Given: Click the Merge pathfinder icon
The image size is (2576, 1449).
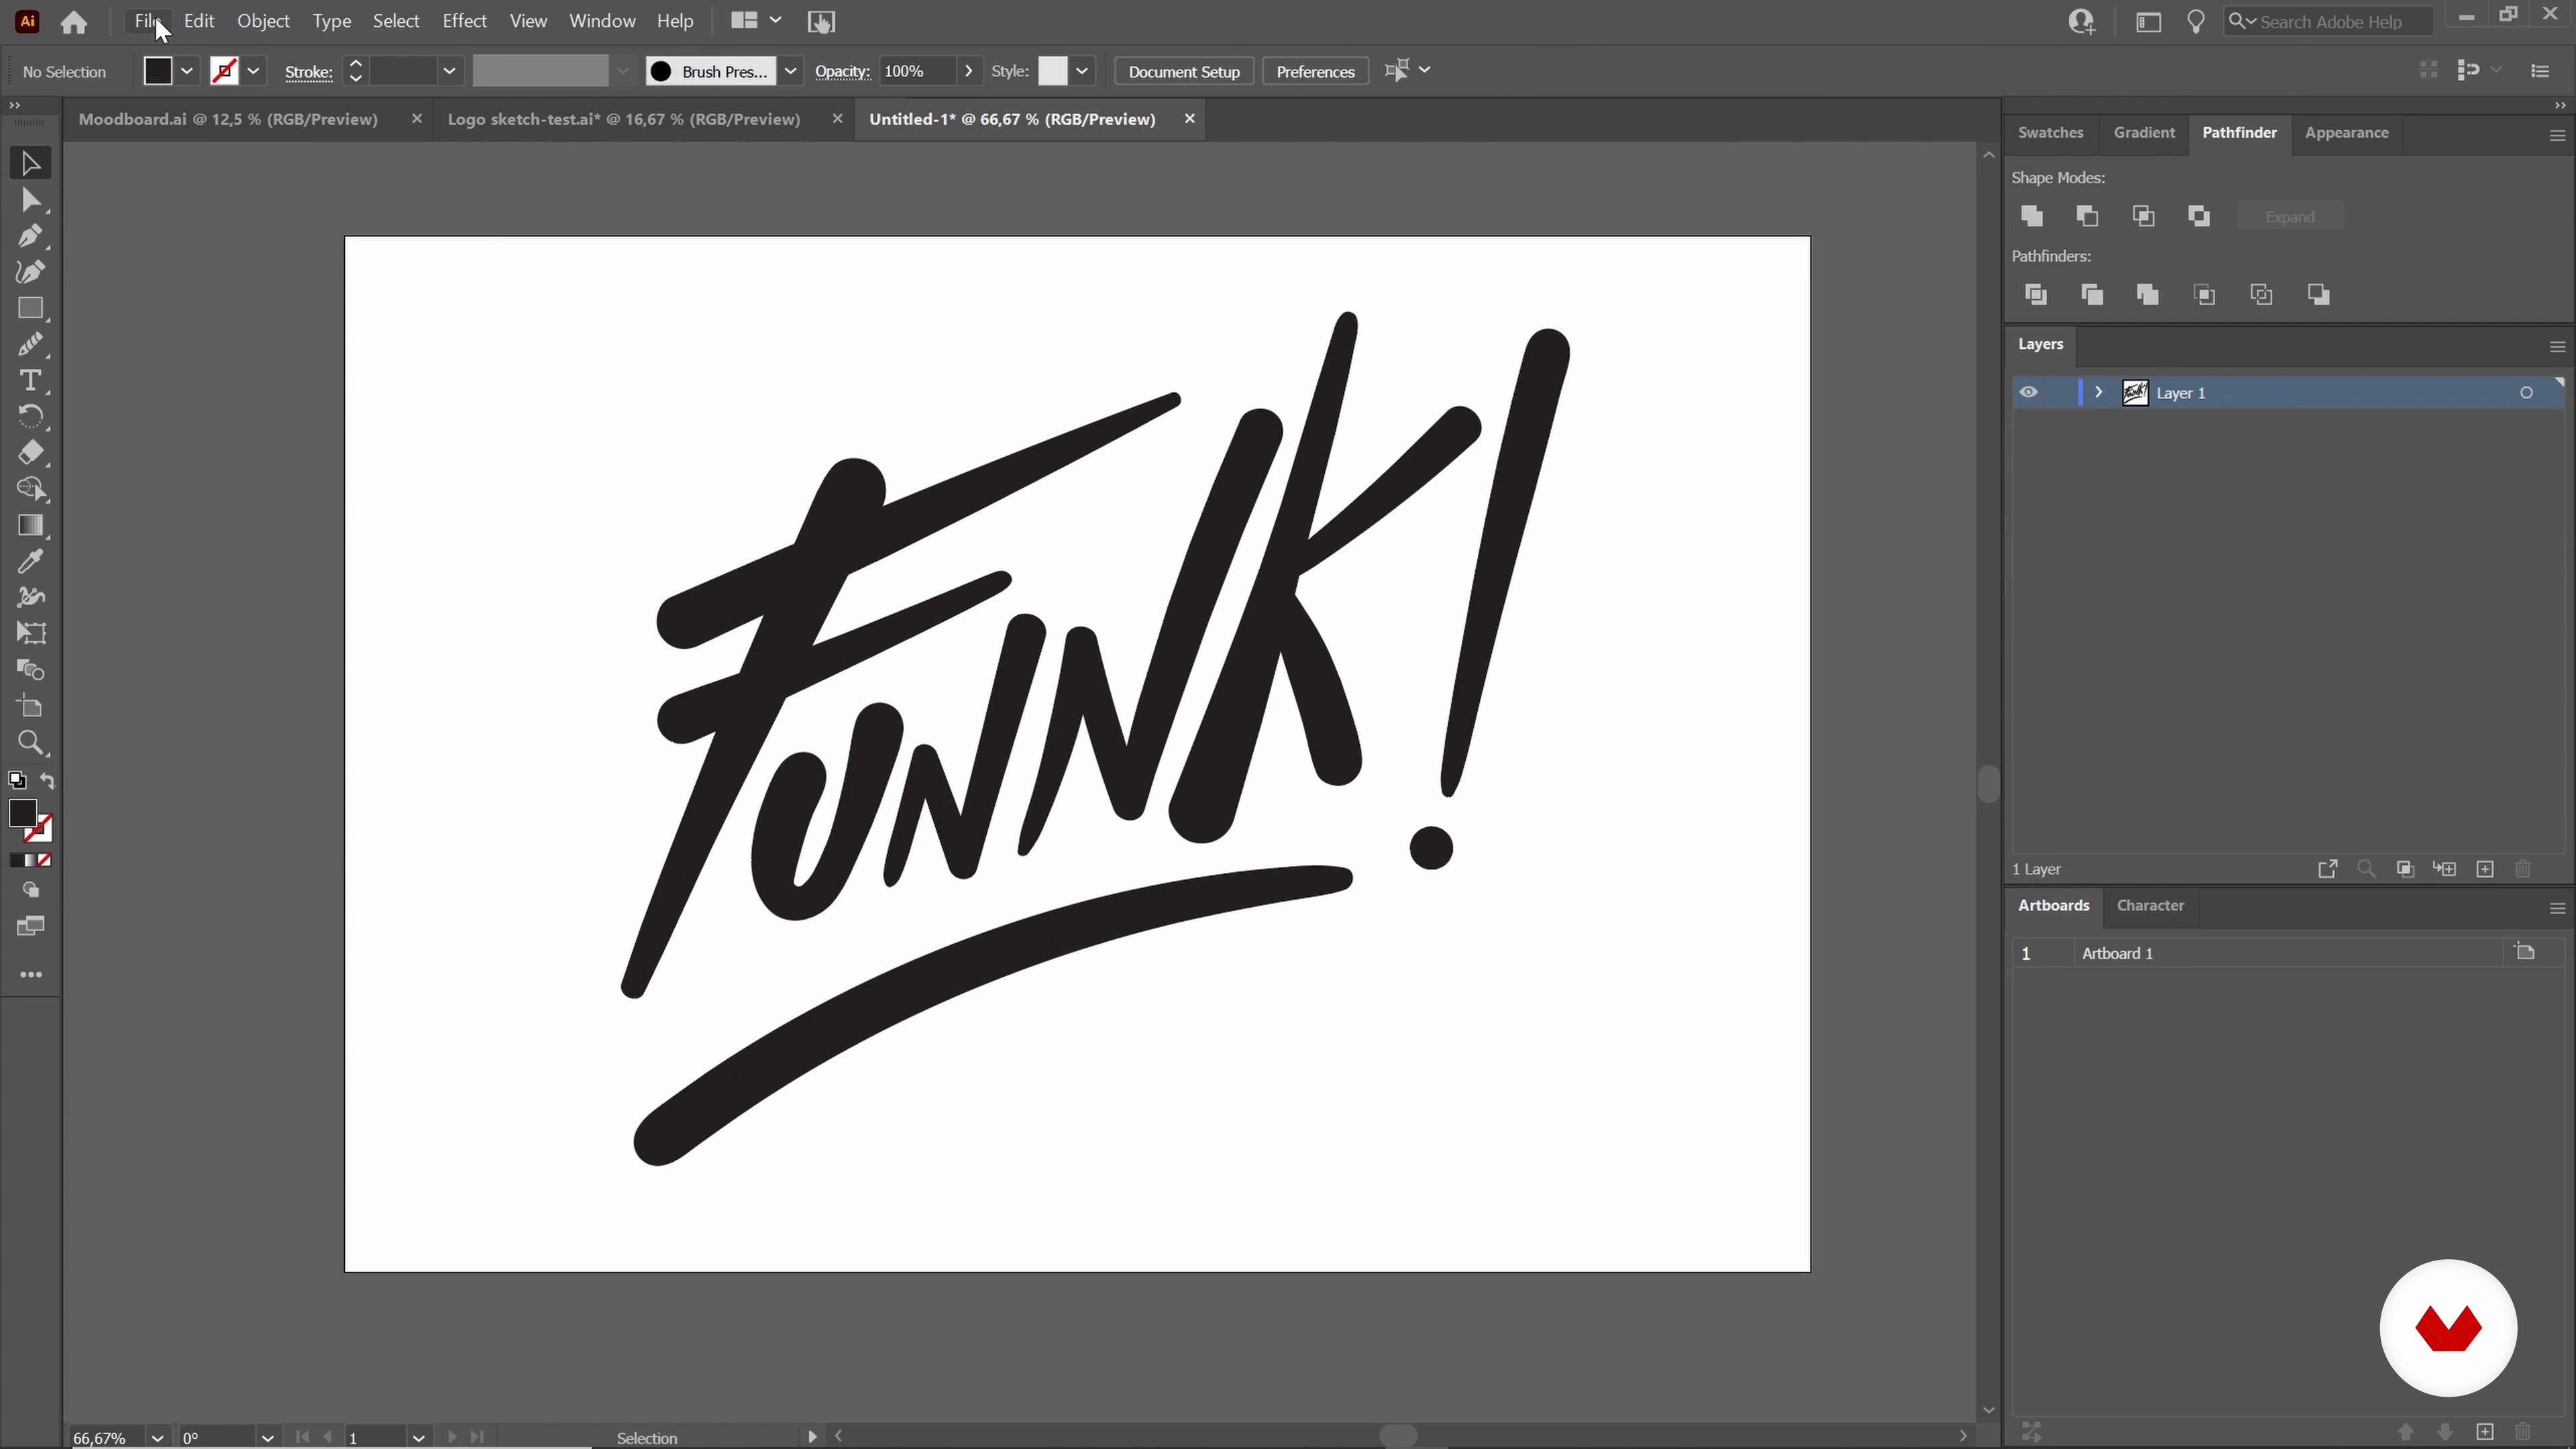Looking at the screenshot, I should point(2148,295).
